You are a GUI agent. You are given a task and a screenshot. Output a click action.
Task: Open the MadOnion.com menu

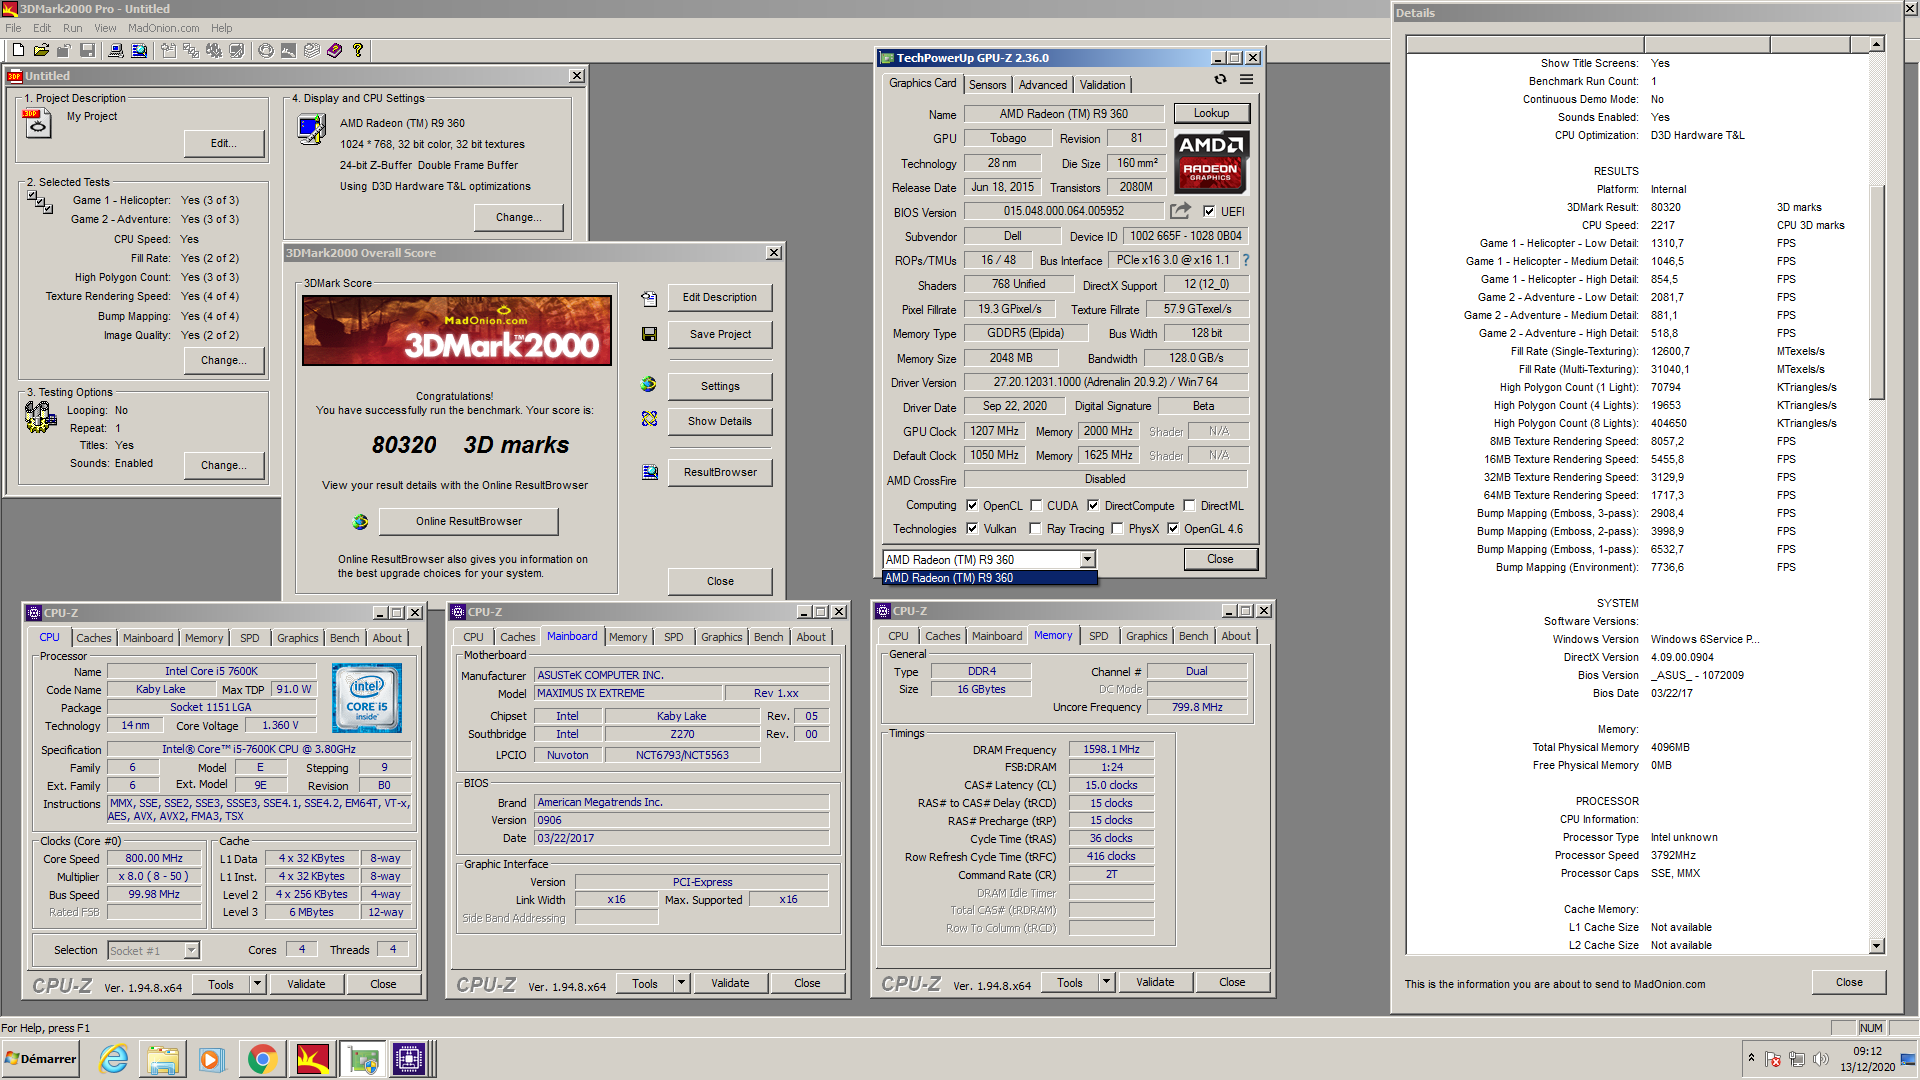[163, 28]
